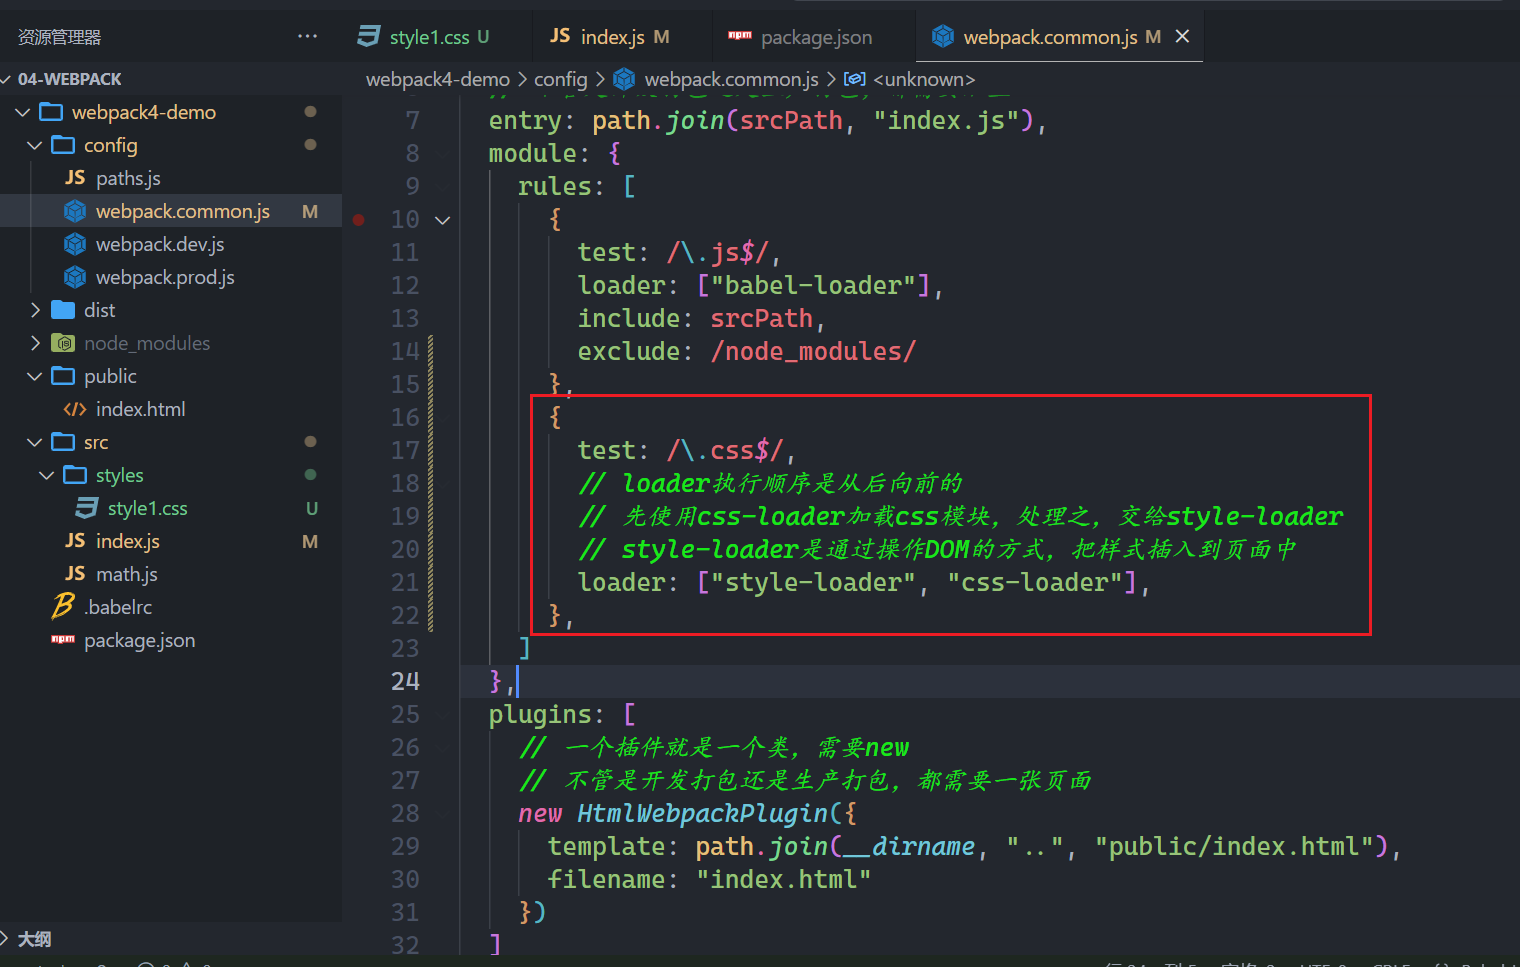Click the public folder icon

(63, 376)
